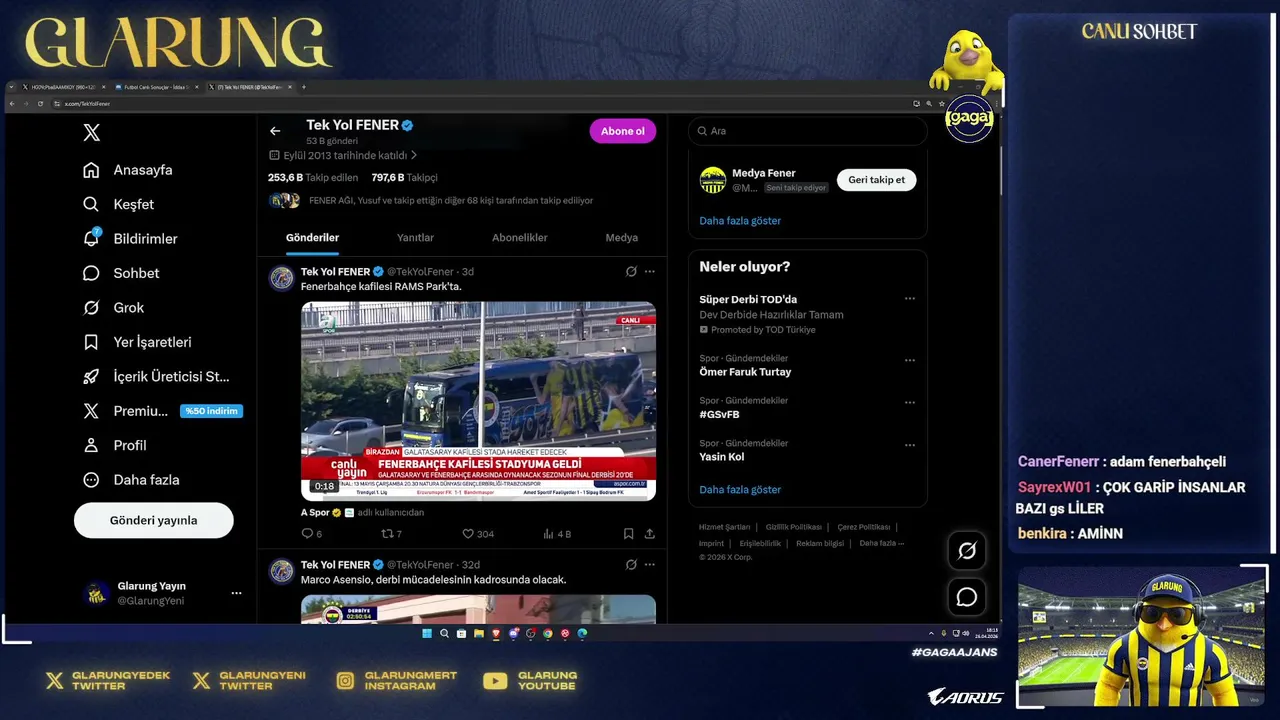Open A Spor source account link
Screen dimensions: 1280x720
pyautogui.click(x=315, y=512)
